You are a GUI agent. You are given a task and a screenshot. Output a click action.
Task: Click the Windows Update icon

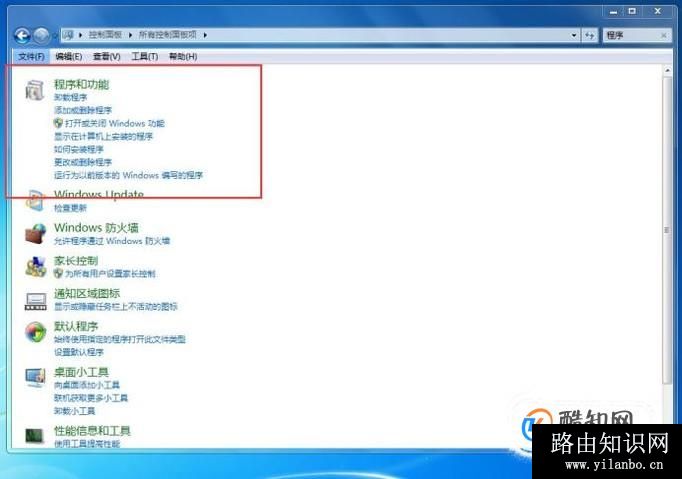[35, 201]
